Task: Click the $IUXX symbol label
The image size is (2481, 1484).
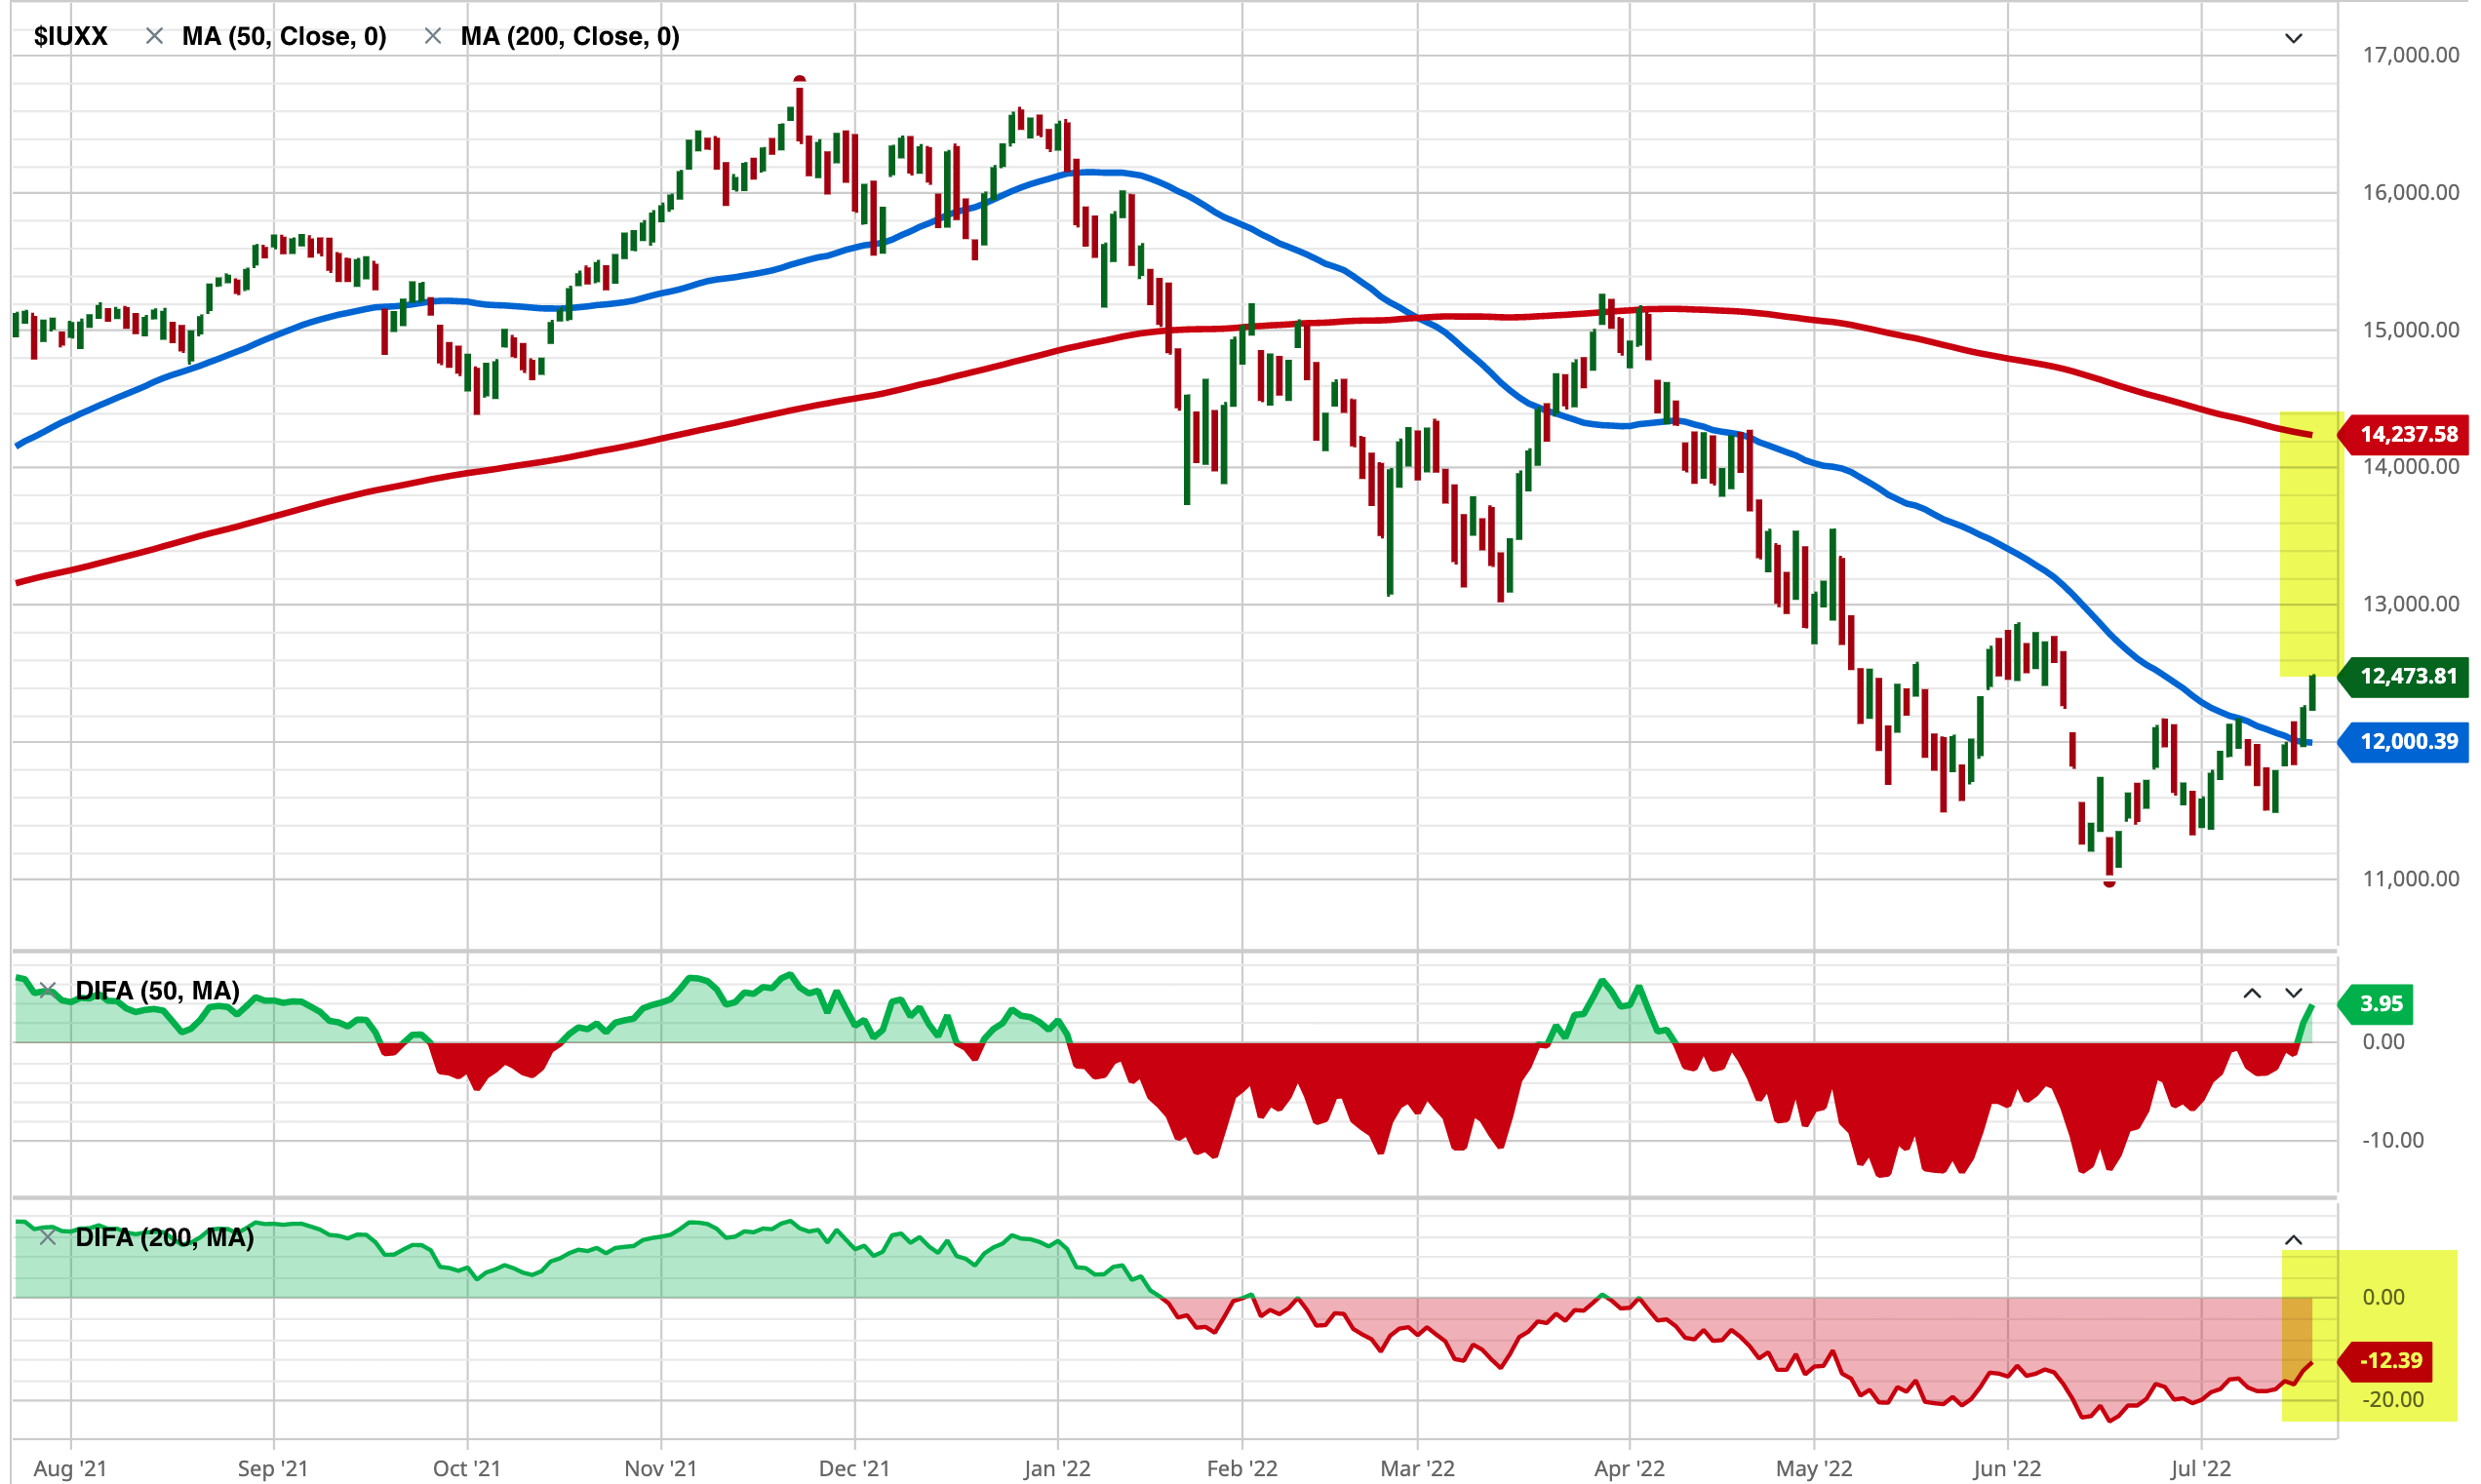Action: click(x=70, y=37)
